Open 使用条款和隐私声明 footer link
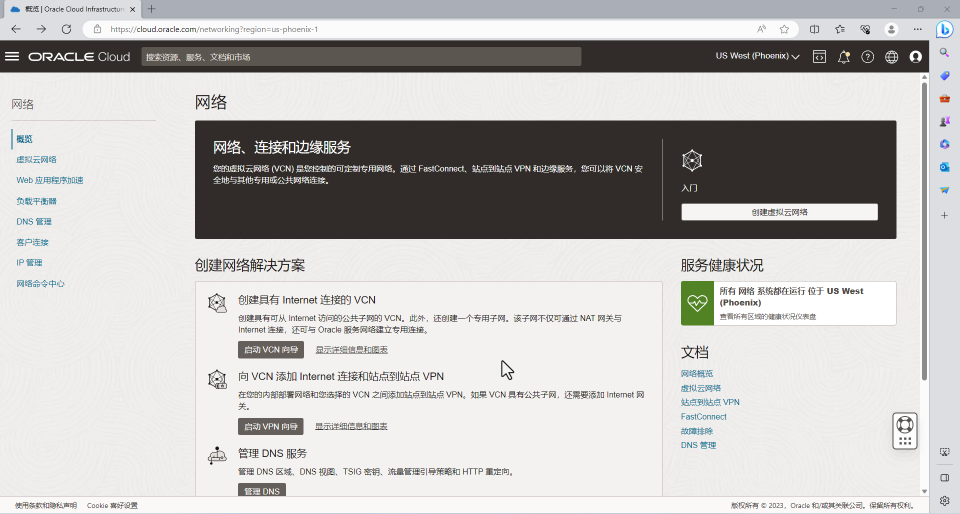The width and height of the screenshot is (960, 514). [46, 505]
